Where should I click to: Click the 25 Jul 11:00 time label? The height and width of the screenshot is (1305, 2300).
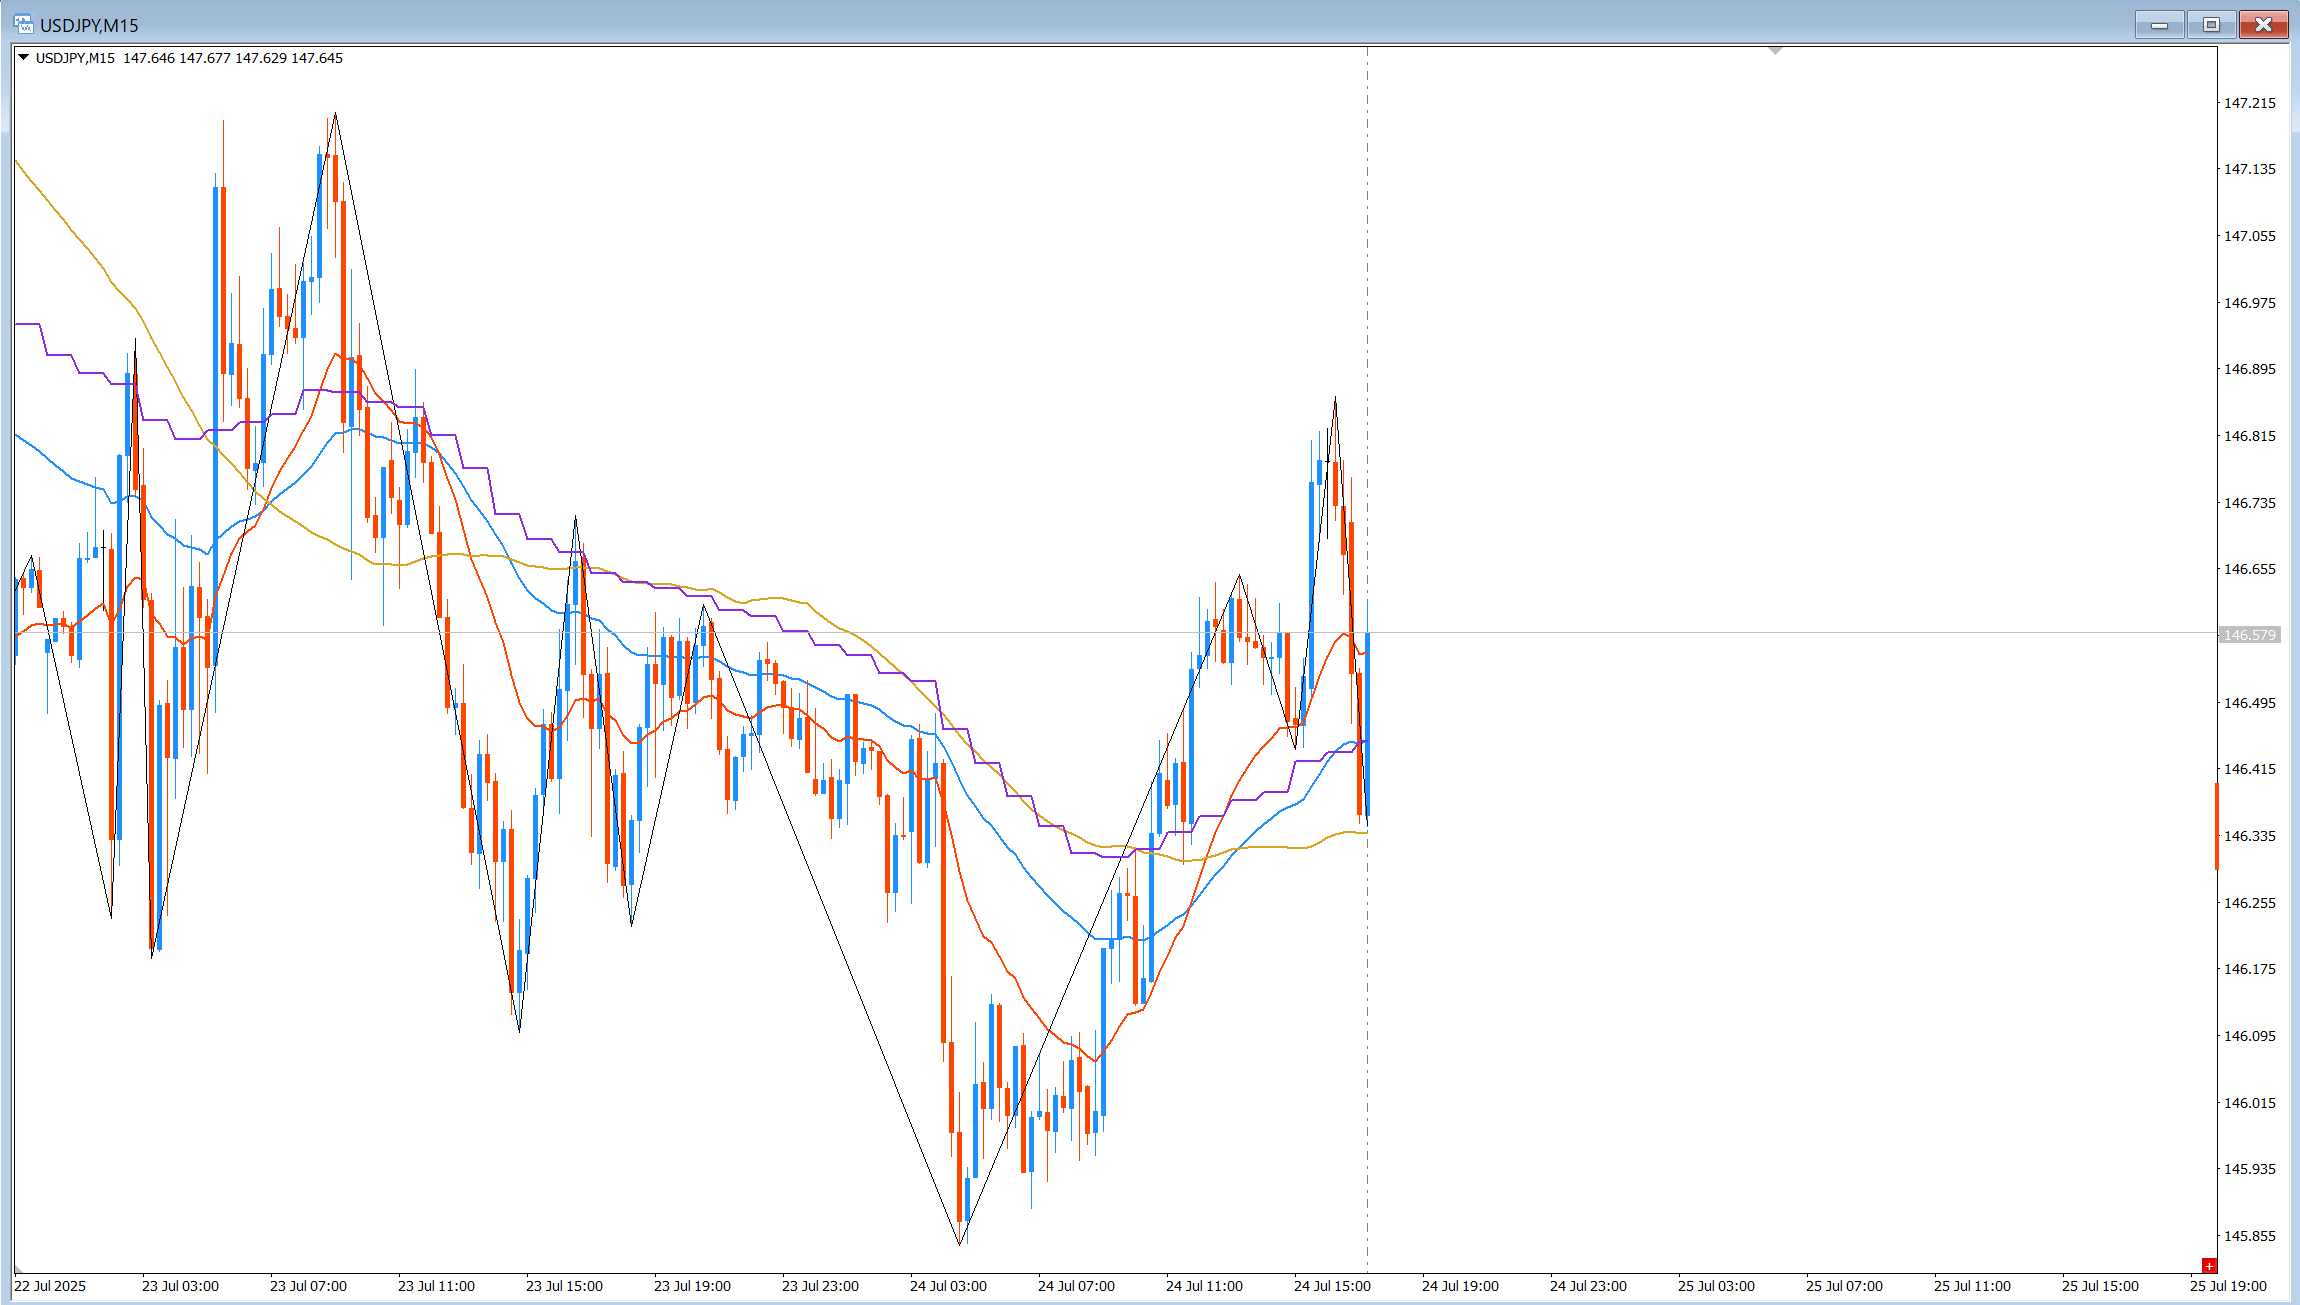[x=1972, y=1286]
